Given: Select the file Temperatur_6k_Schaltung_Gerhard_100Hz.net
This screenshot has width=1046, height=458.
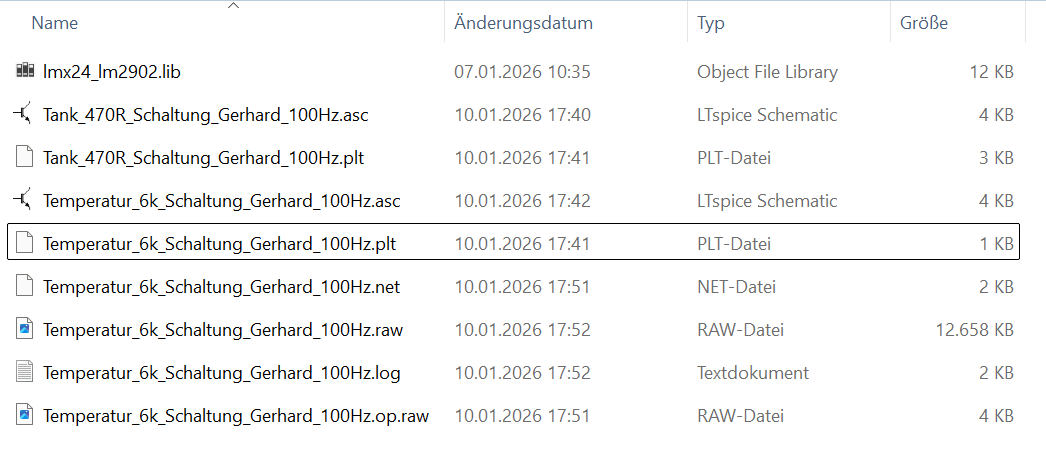Looking at the screenshot, I should [221, 287].
